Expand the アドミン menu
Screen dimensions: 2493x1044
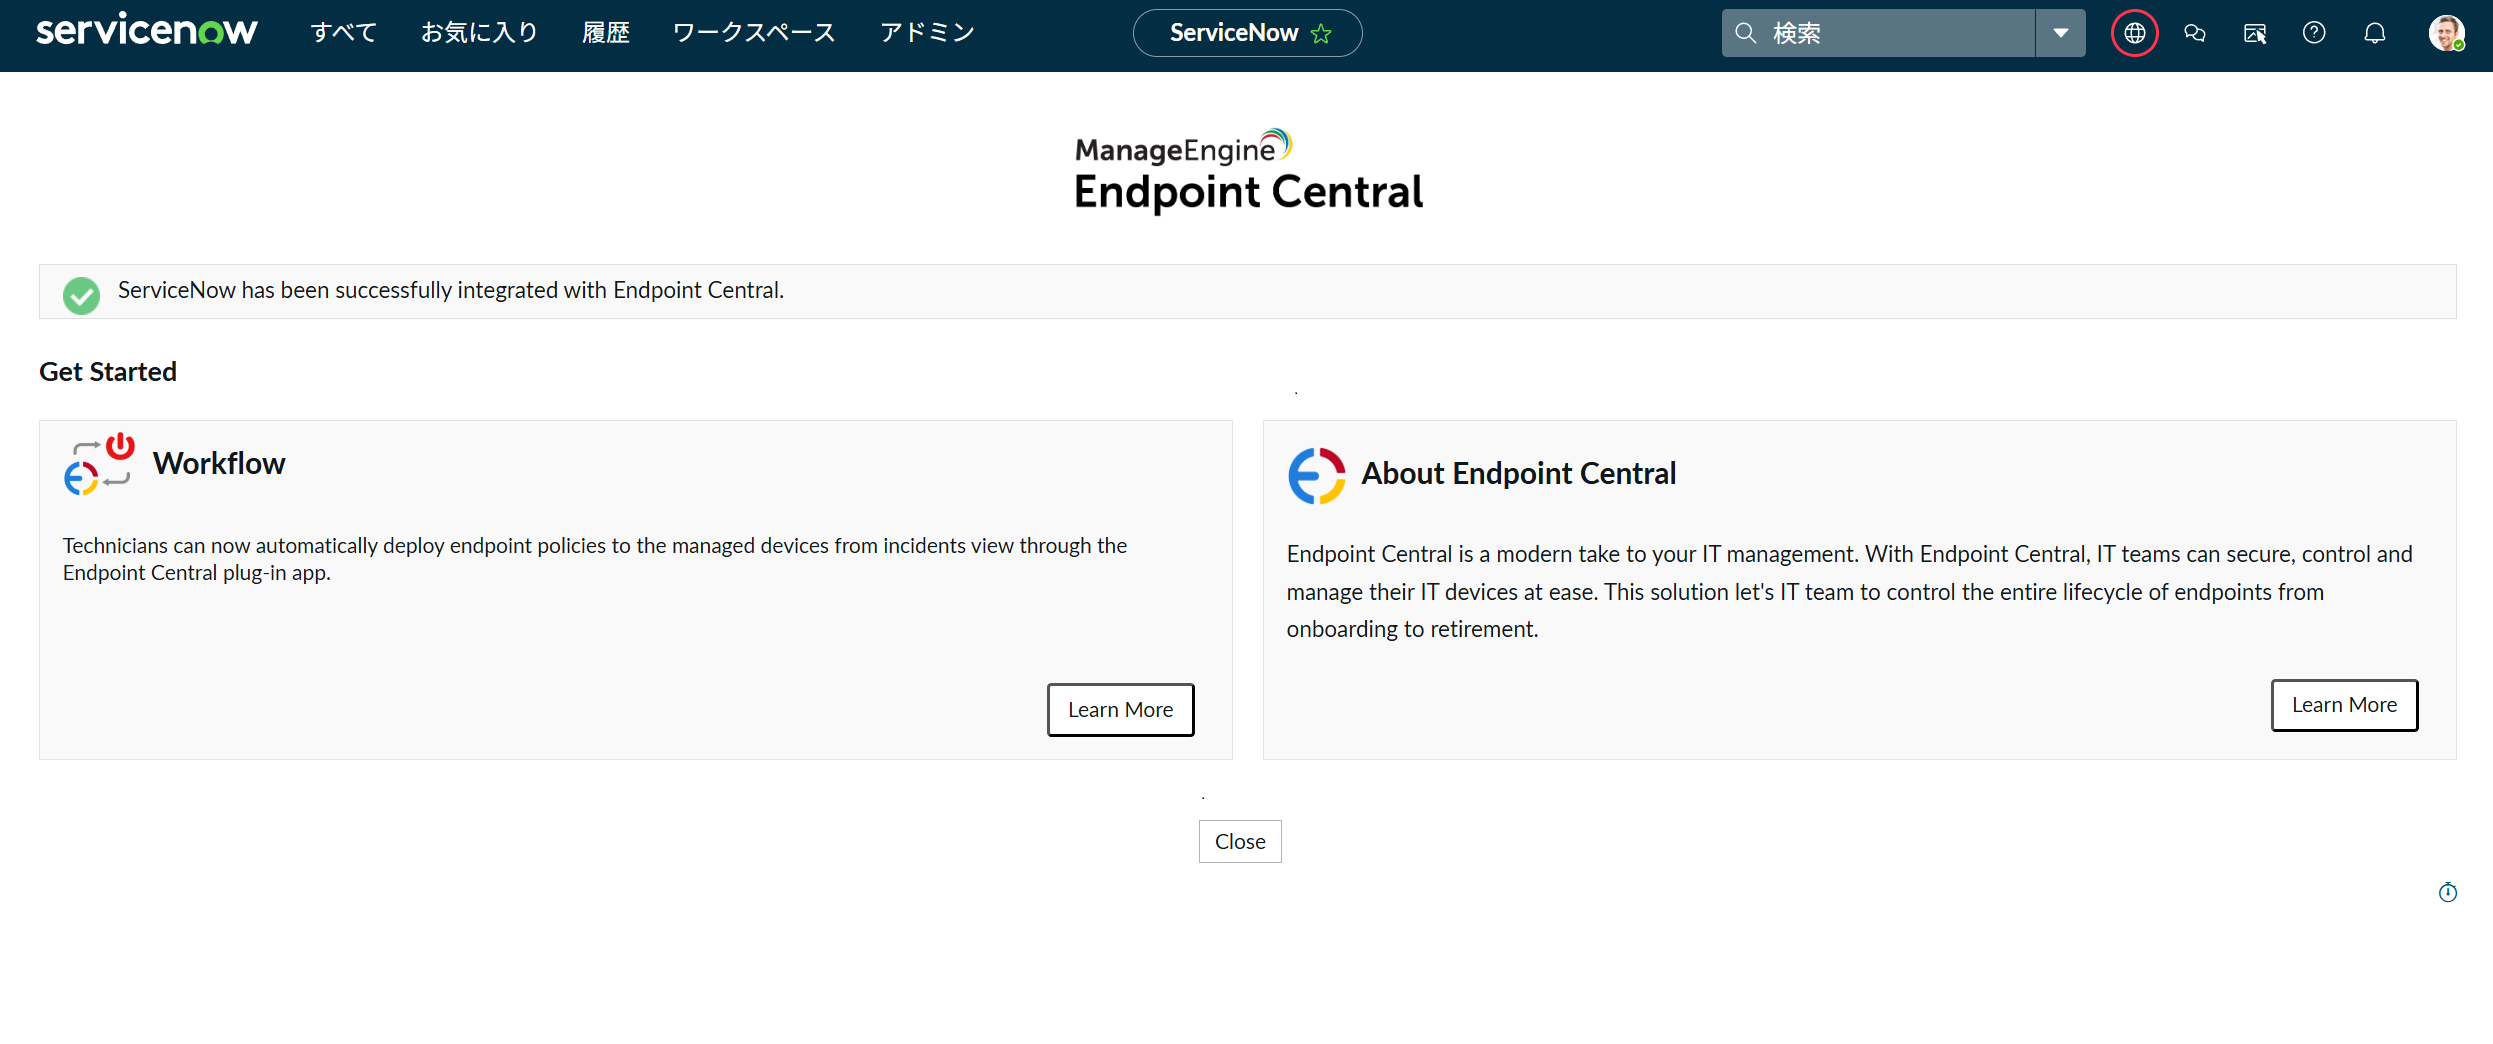927,33
